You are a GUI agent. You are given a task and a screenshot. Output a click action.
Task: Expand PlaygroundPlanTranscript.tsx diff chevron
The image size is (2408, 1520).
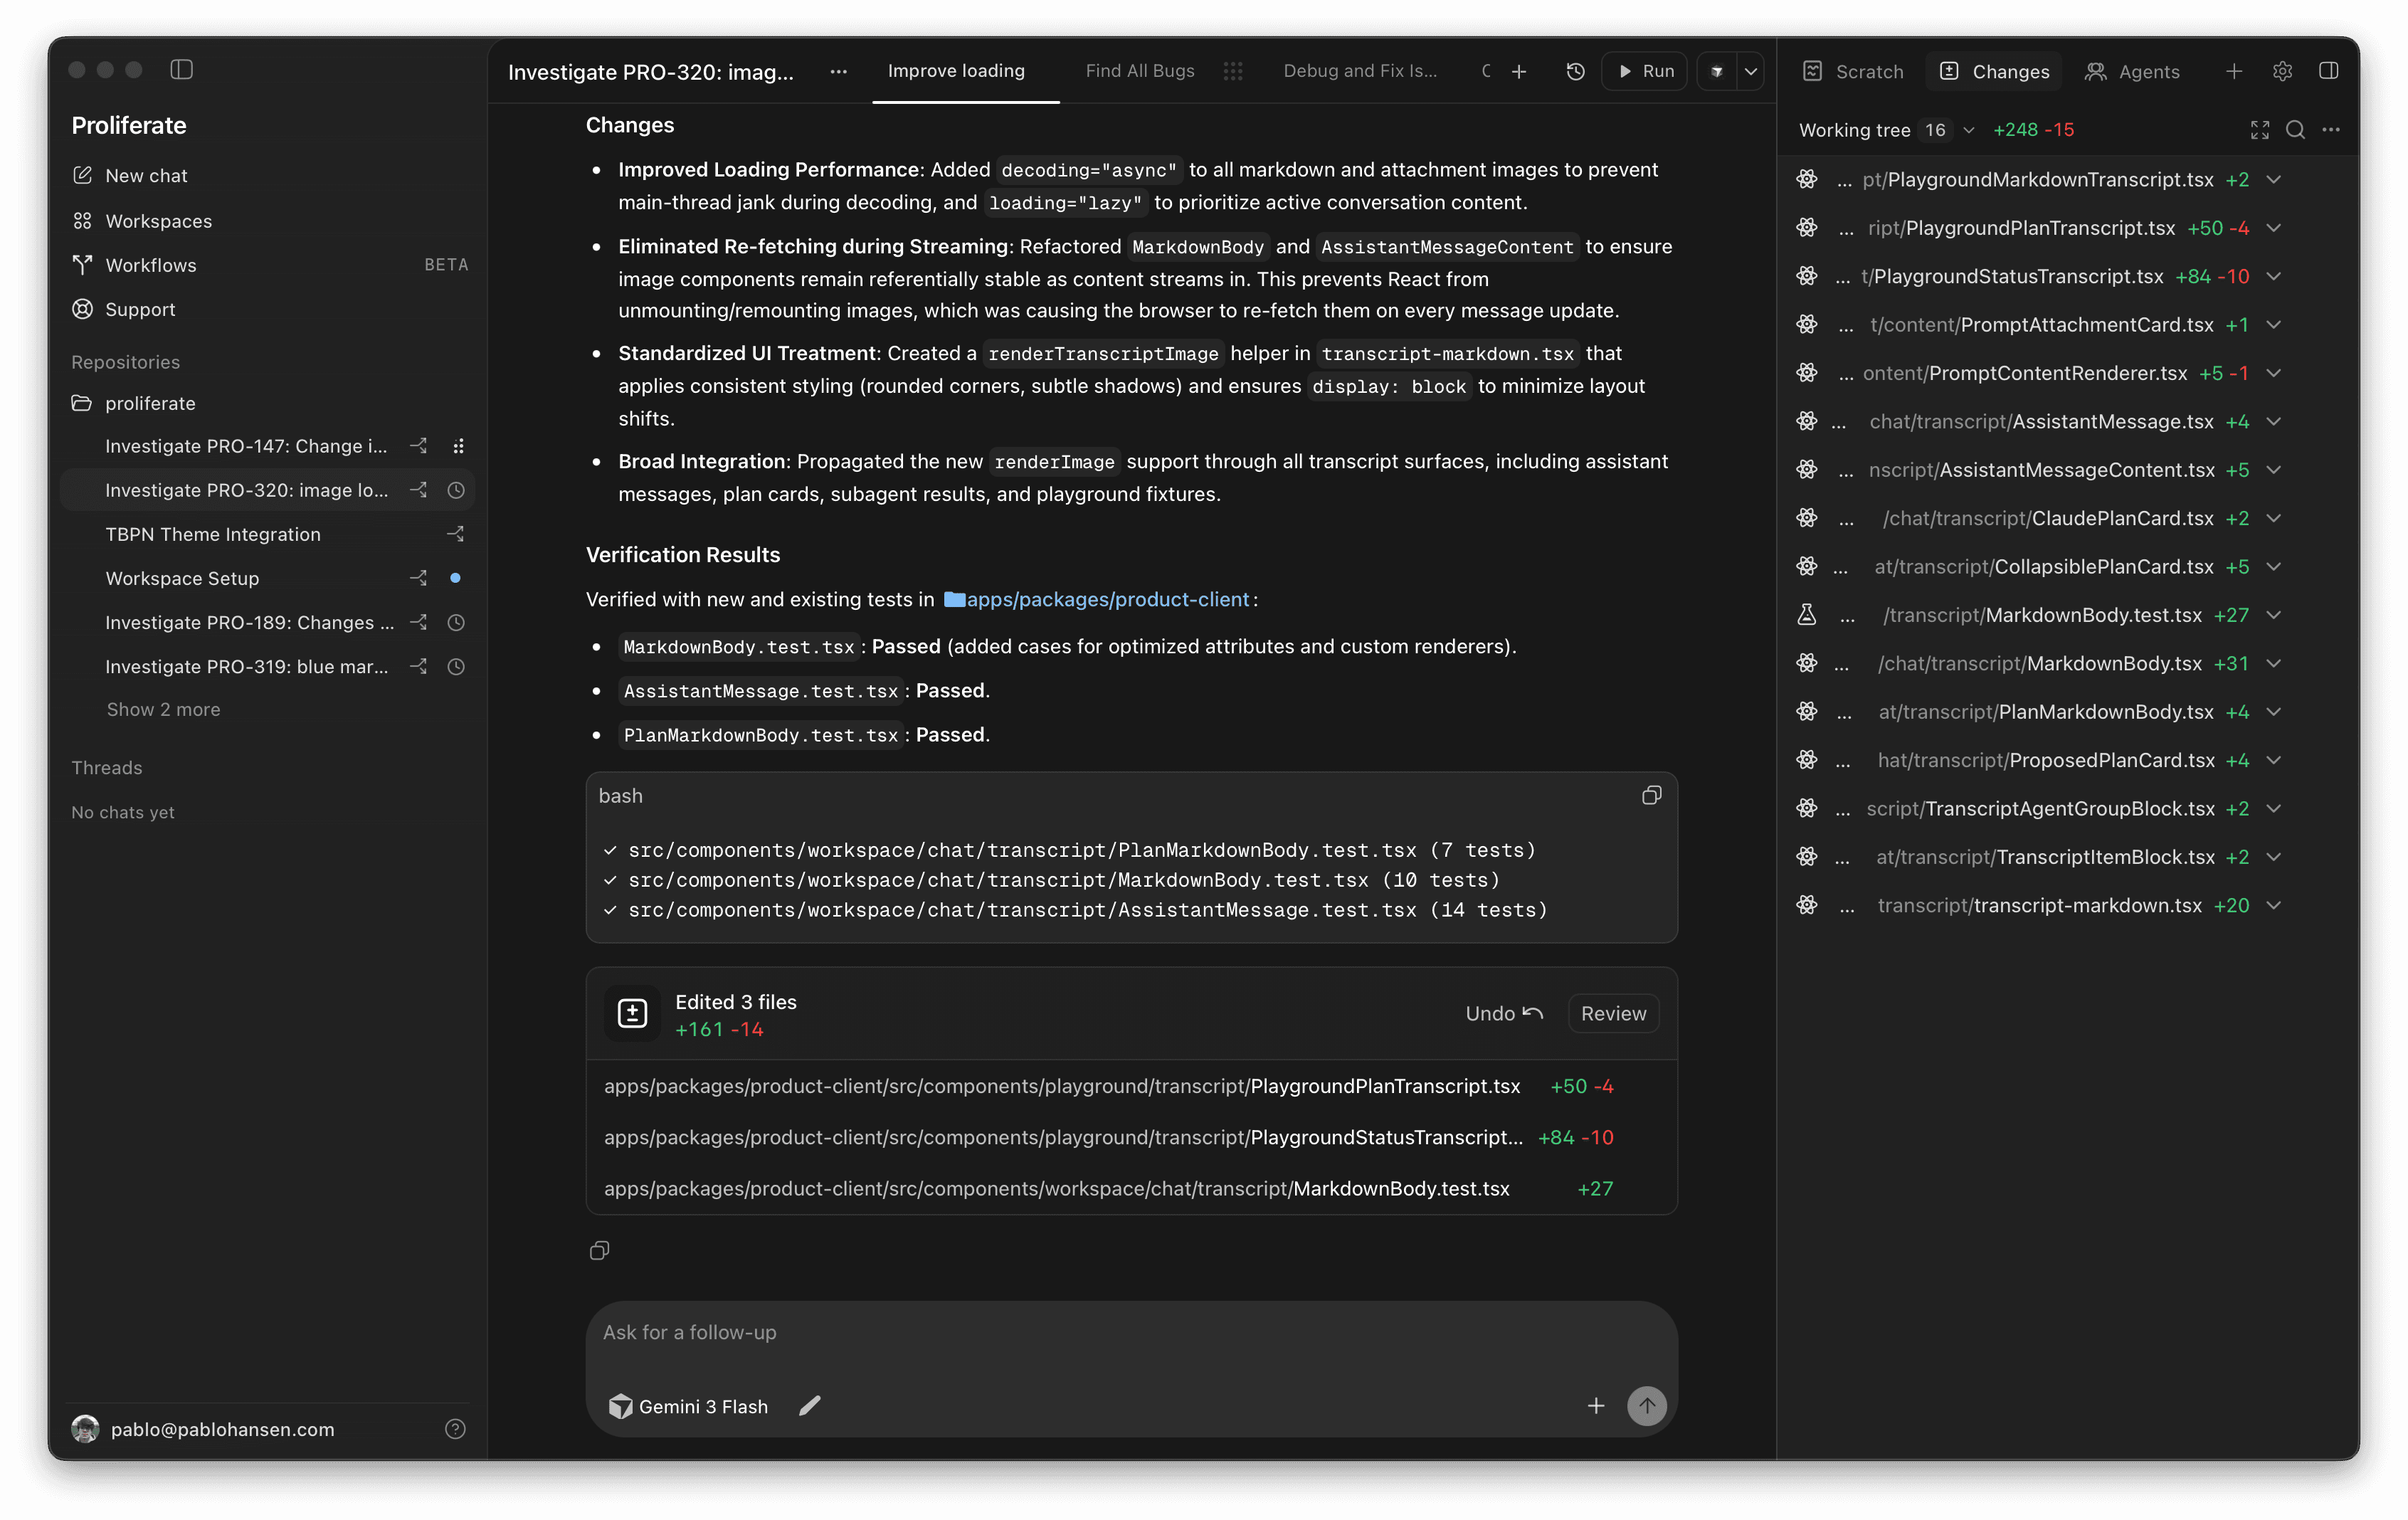[x=2274, y=228]
